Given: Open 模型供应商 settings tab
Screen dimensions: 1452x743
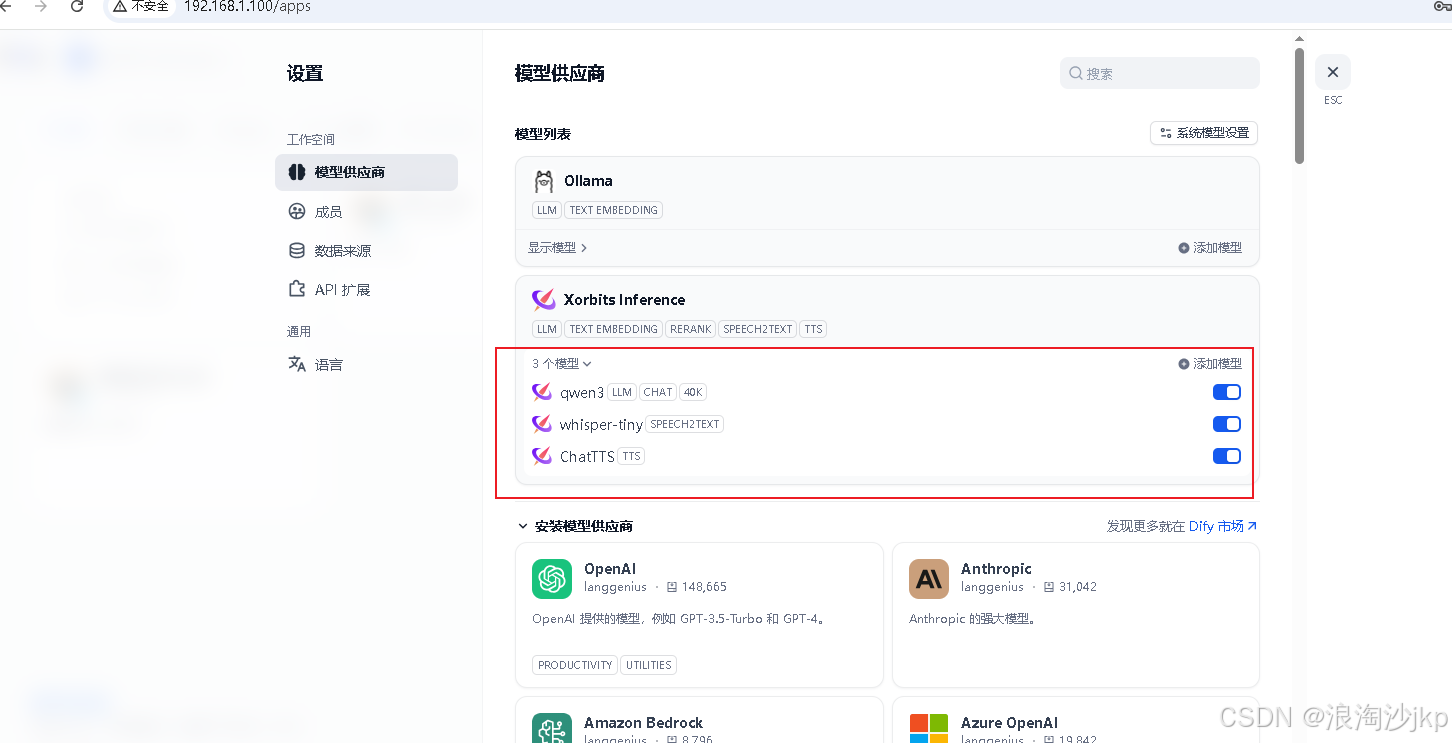Looking at the screenshot, I should click(x=366, y=172).
